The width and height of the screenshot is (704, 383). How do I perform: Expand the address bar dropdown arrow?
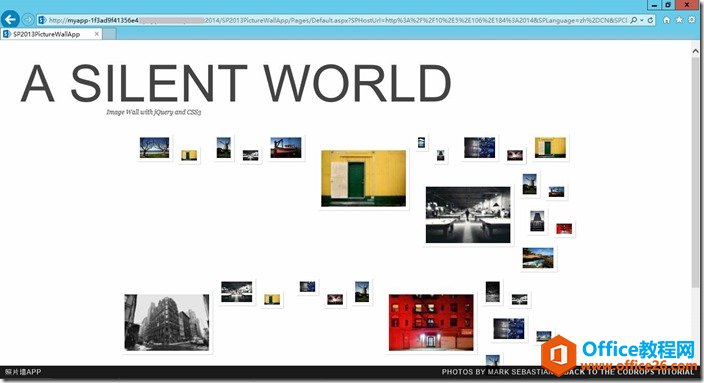point(642,20)
